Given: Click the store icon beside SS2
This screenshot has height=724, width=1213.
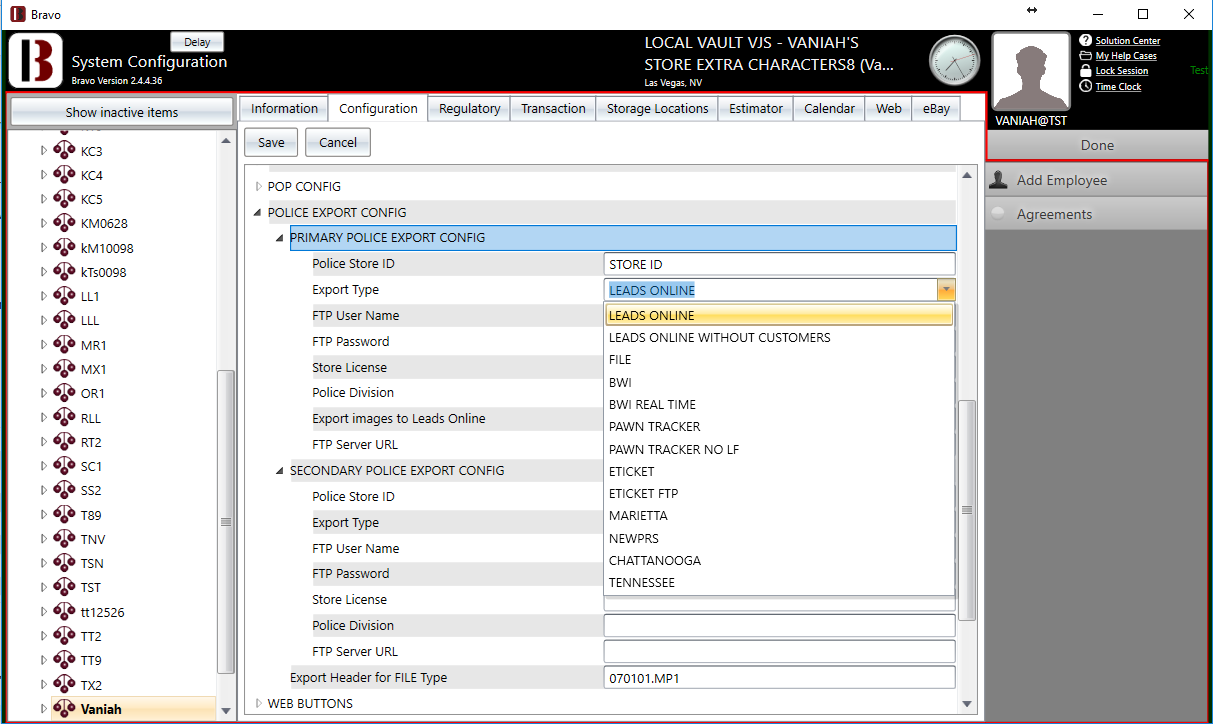Looking at the screenshot, I should point(65,490).
